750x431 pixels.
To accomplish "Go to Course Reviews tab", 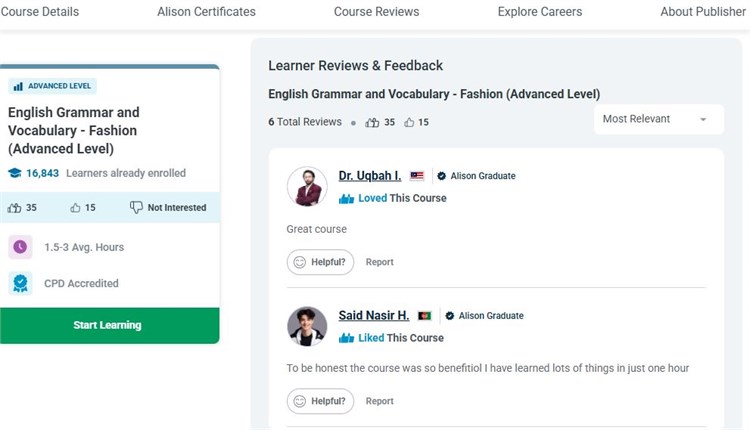I will click(x=376, y=11).
